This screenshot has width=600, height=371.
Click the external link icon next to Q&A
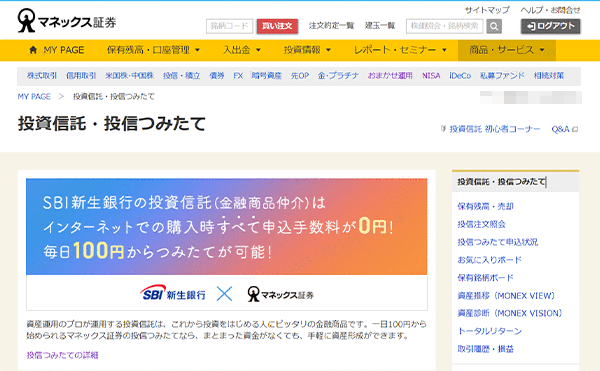(x=575, y=129)
